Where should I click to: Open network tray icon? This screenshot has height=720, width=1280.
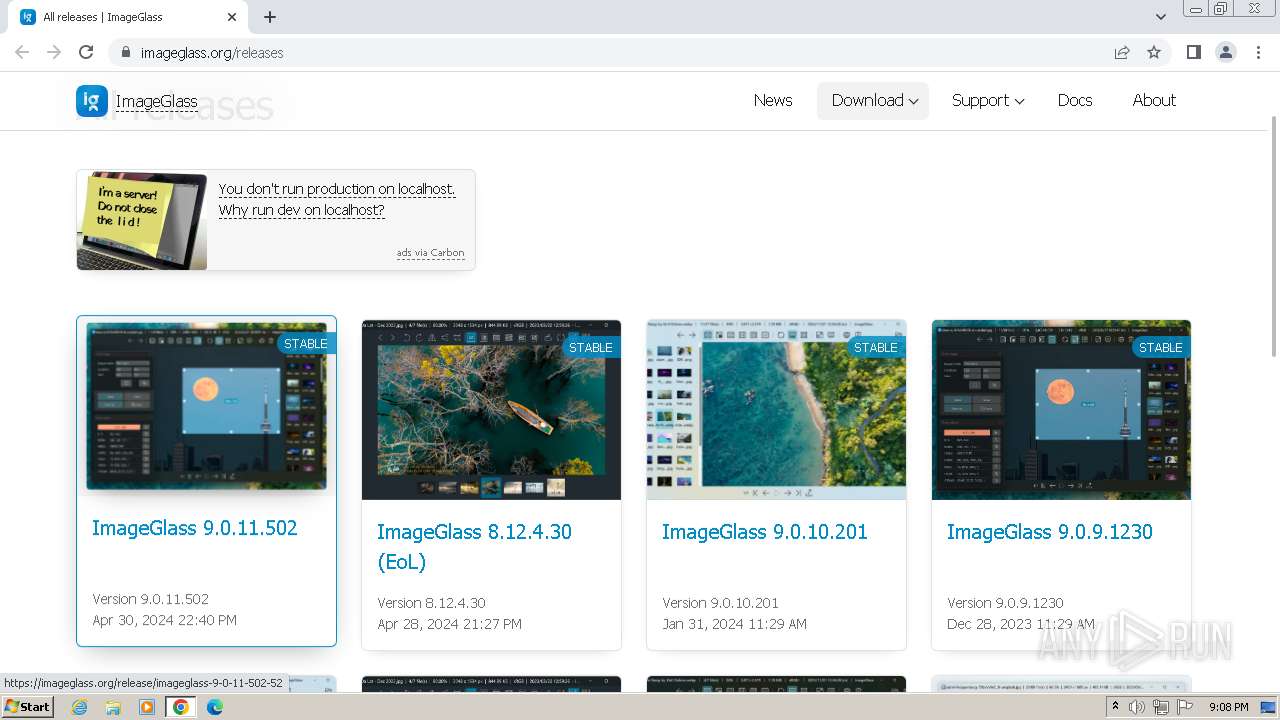coord(1161,707)
